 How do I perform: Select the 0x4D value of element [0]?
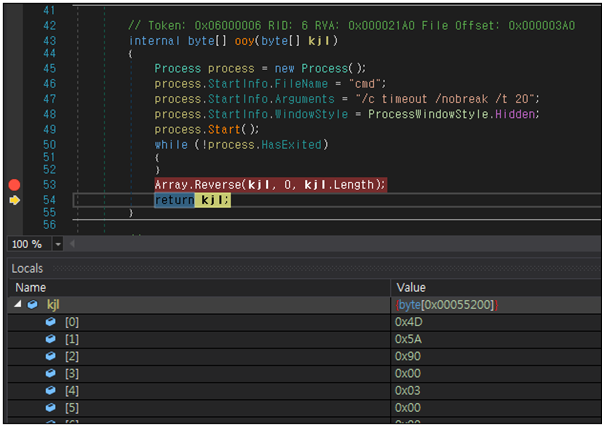coord(408,322)
